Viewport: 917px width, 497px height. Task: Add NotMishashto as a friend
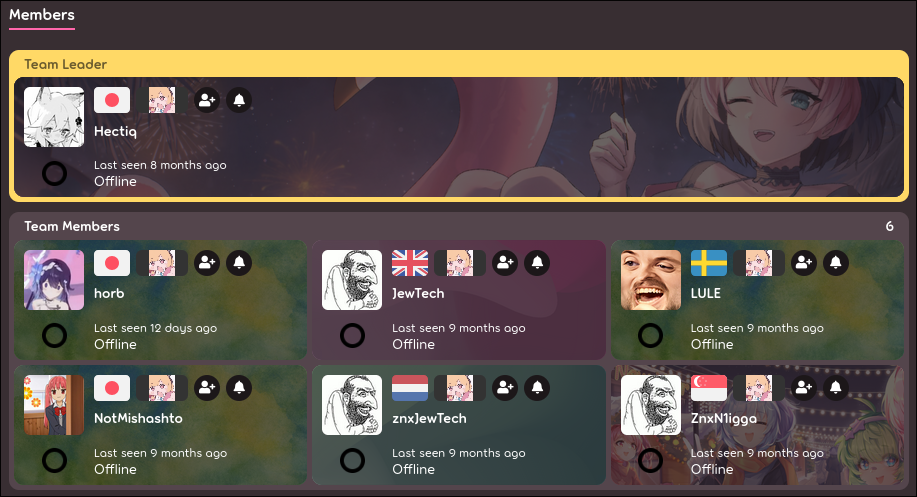[207, 388]
